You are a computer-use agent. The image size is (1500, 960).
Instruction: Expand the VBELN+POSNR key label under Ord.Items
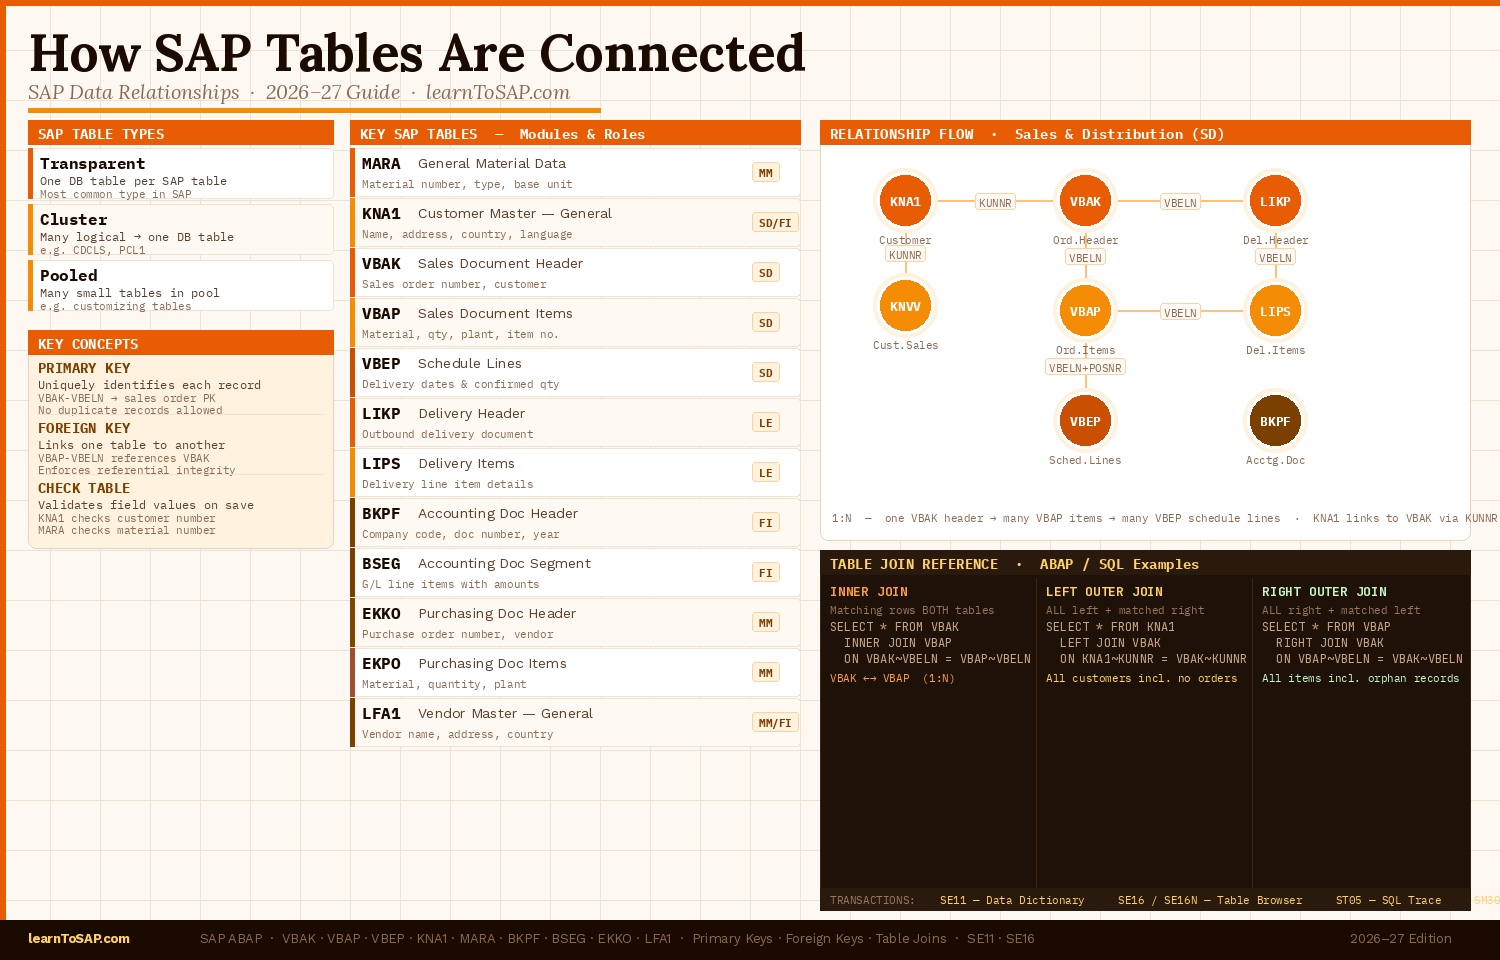click(x=1085, y=367)
